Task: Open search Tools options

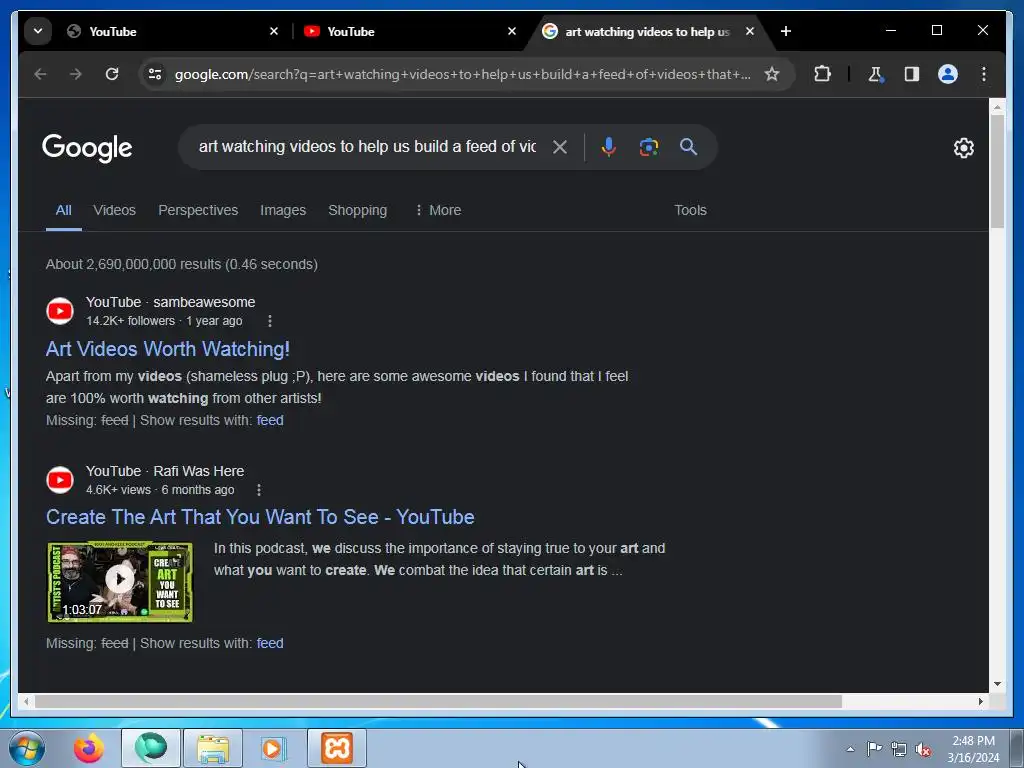Action: (690, 210)
